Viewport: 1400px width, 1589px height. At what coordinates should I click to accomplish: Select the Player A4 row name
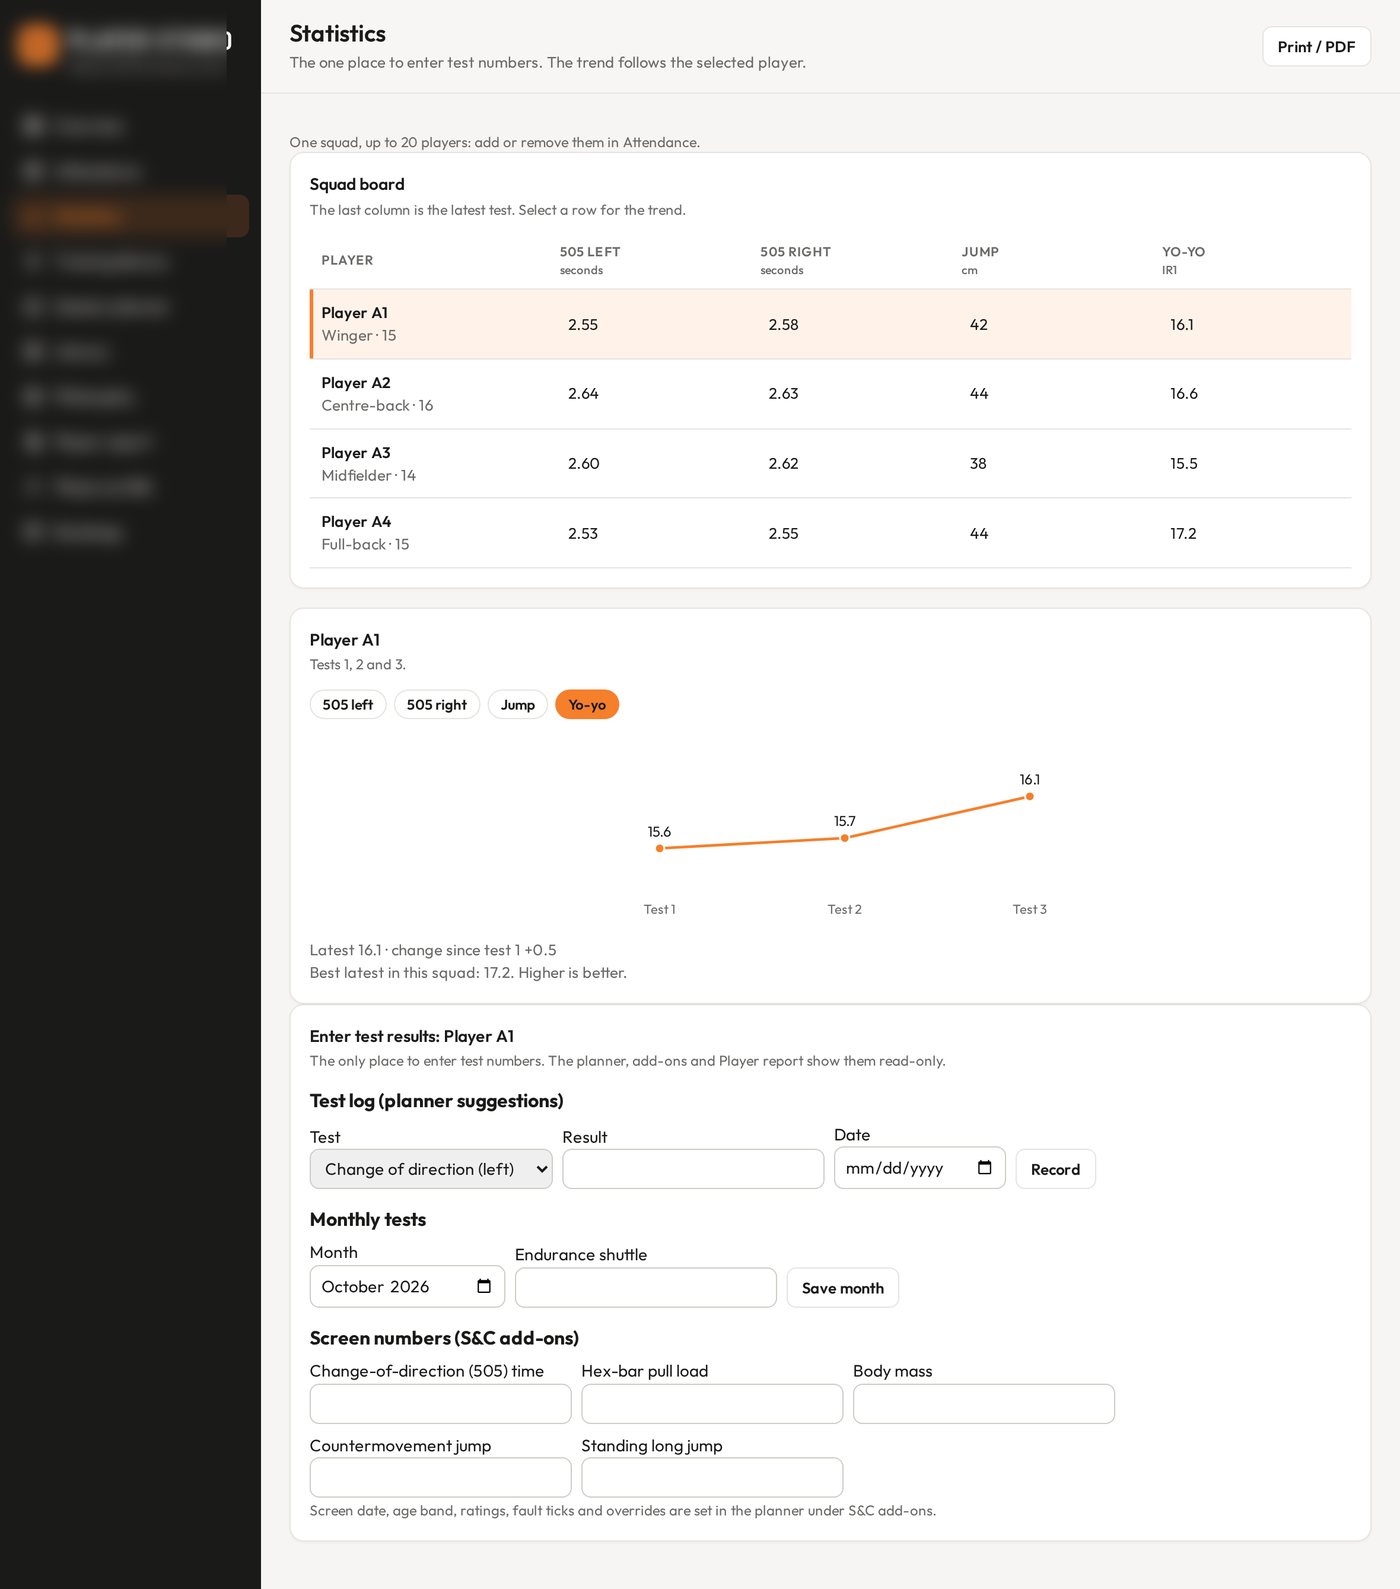click(x=356, y=522)
